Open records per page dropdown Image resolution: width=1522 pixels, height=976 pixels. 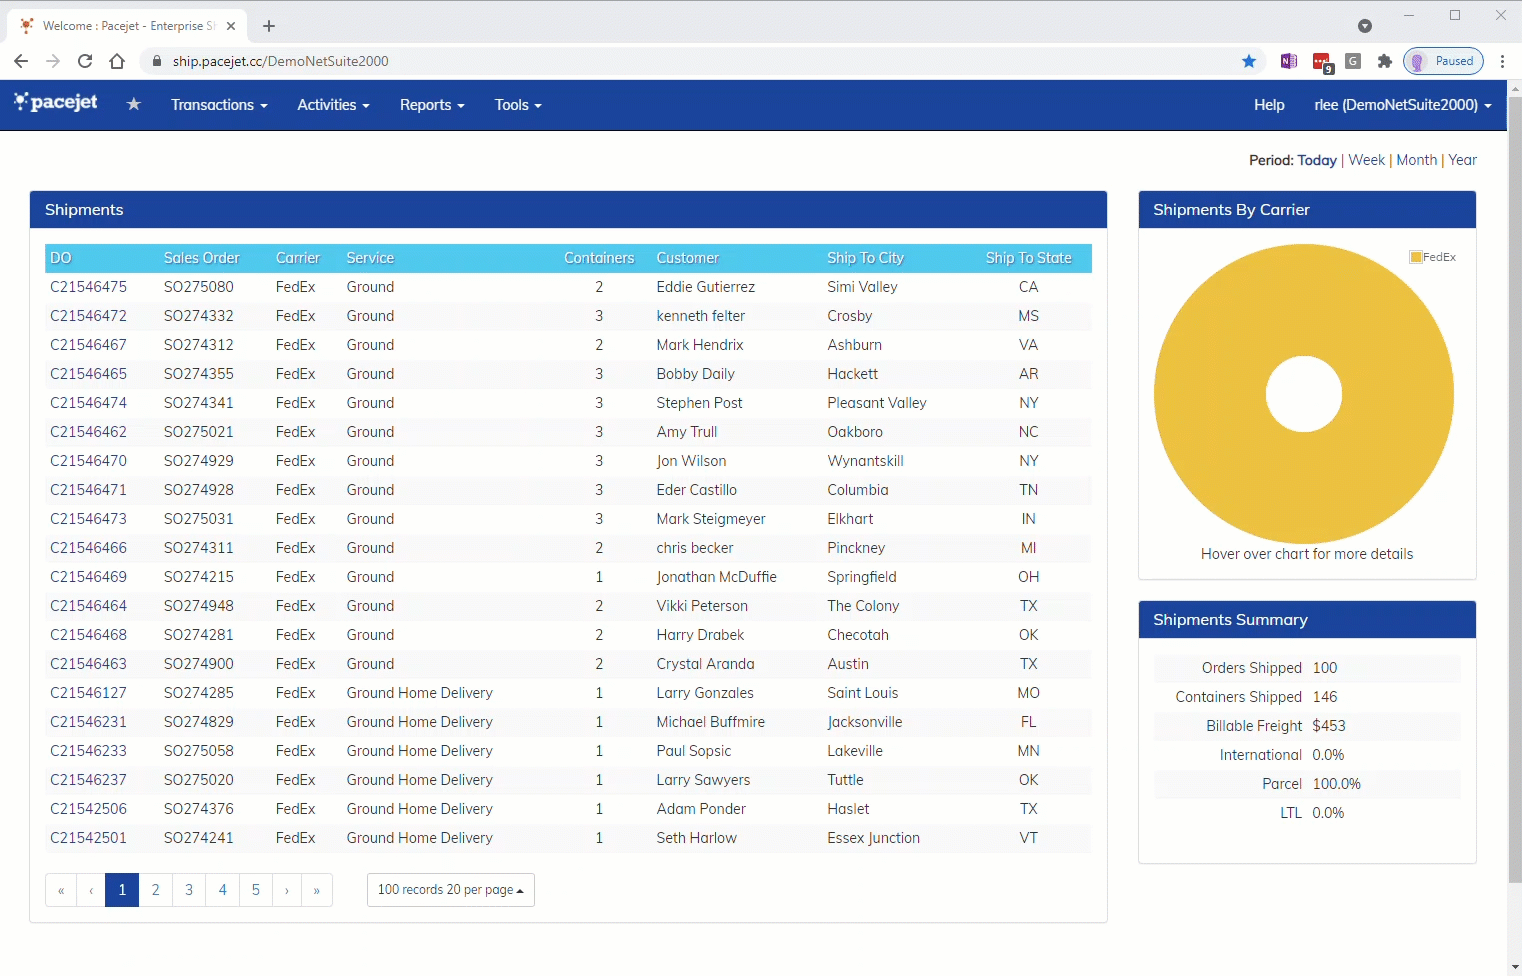451,890
